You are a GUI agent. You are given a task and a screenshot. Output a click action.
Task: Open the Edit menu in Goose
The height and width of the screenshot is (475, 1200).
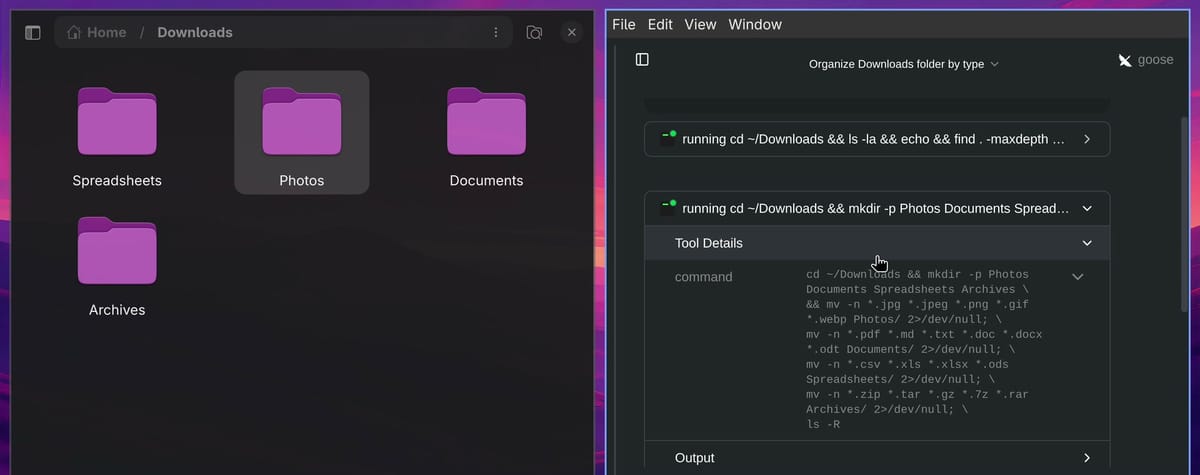pos(660,24)
